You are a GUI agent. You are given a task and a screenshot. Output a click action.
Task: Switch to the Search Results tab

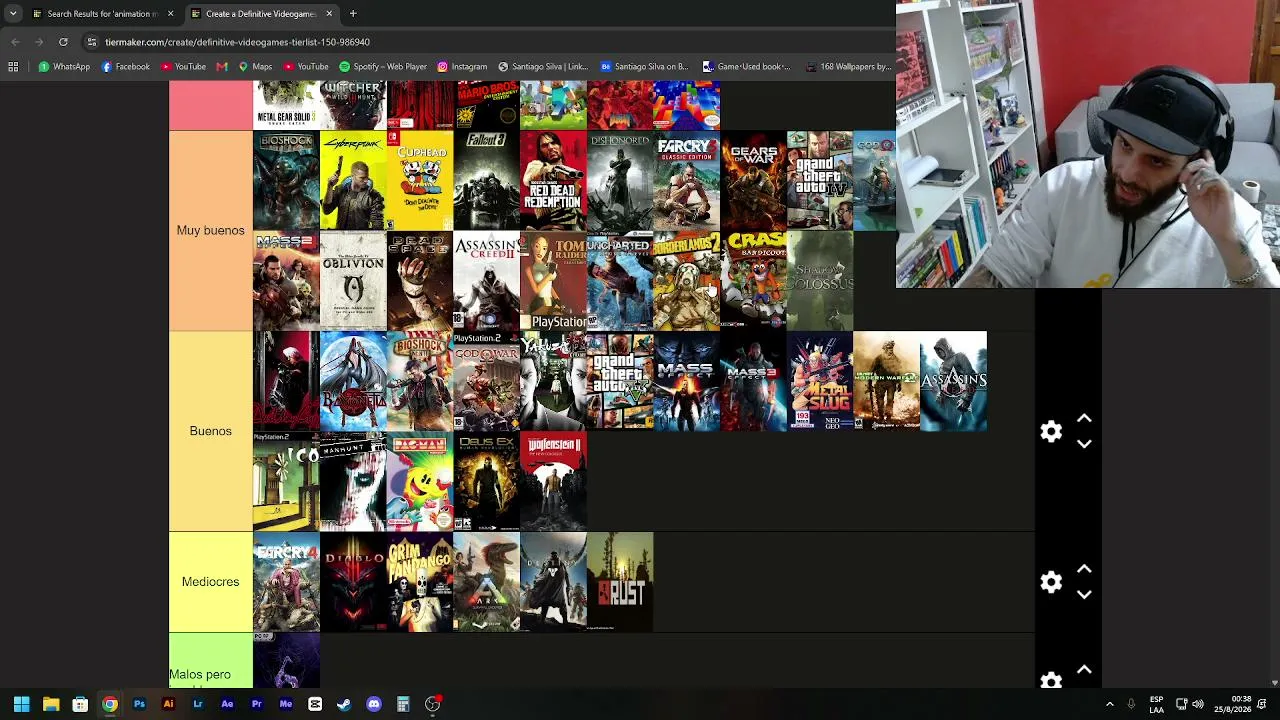pyautogui.click(x=104, y=14)
